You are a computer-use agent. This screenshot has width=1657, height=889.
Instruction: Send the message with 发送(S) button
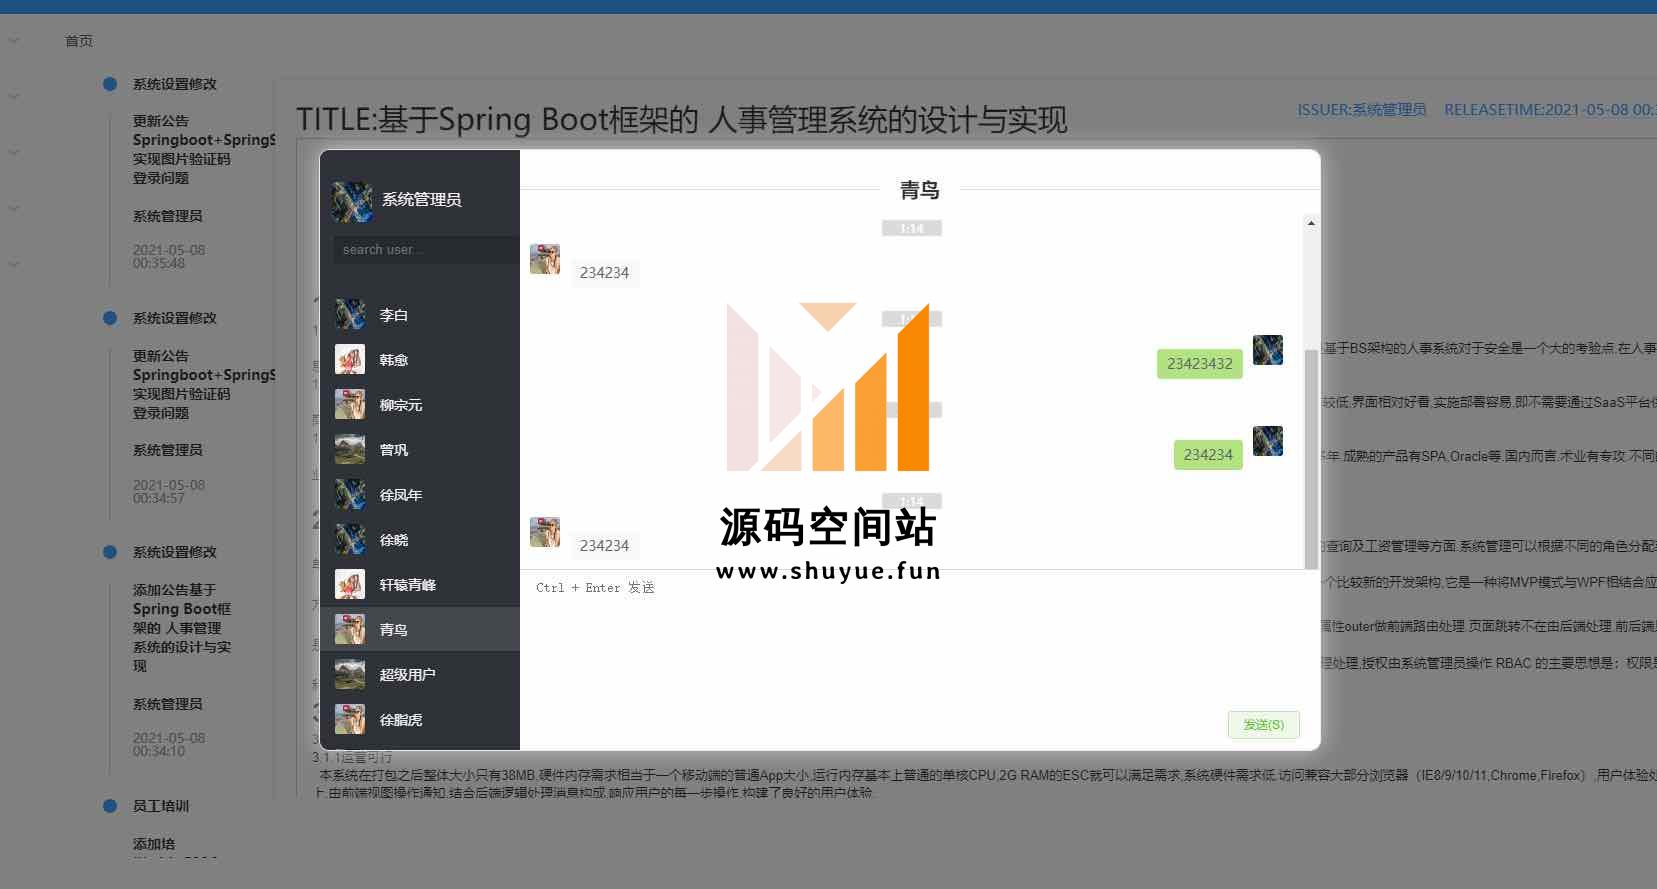[1264, 725]
